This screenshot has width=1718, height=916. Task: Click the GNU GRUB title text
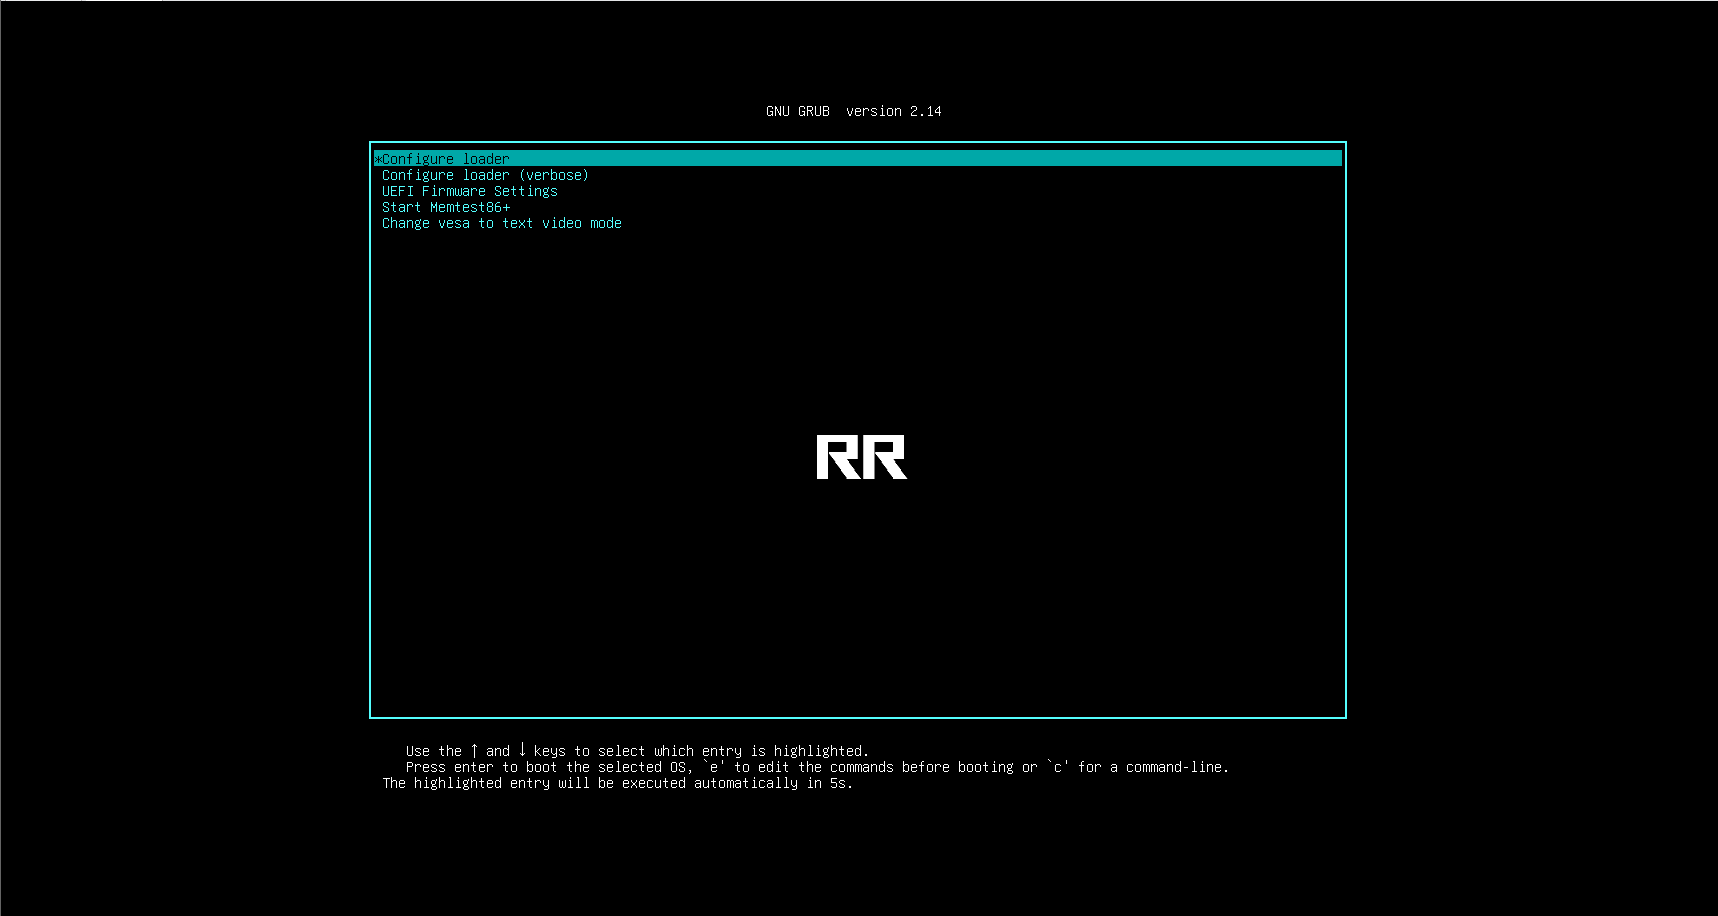798,111
